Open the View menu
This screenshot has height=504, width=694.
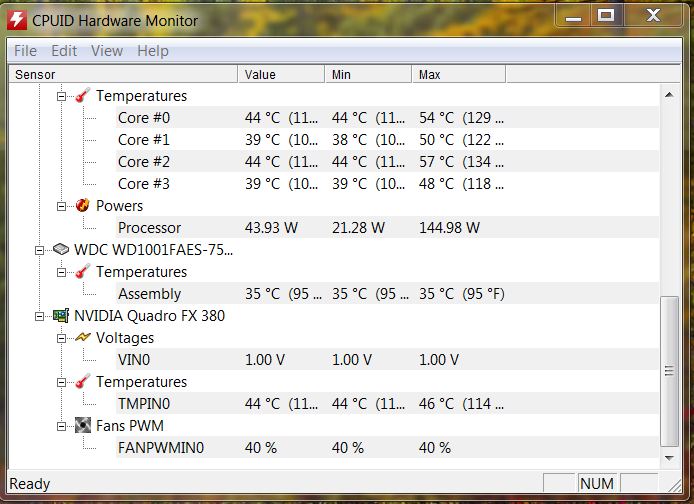pyautogui.click(x=107, y=51)
